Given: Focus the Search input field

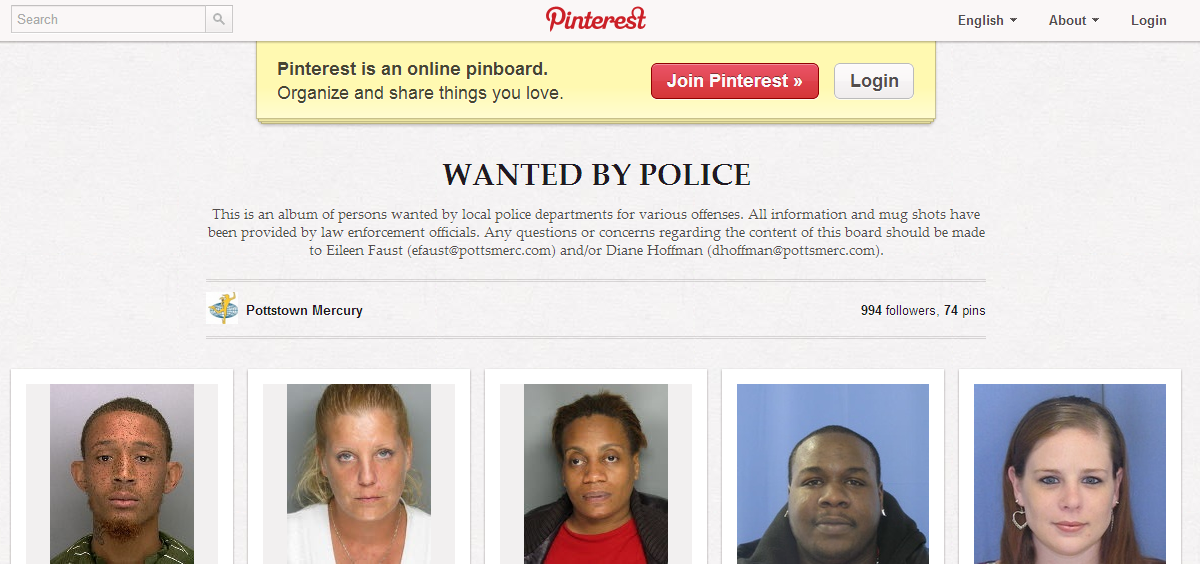Looking at the screenshot, I should coord(108,19).
